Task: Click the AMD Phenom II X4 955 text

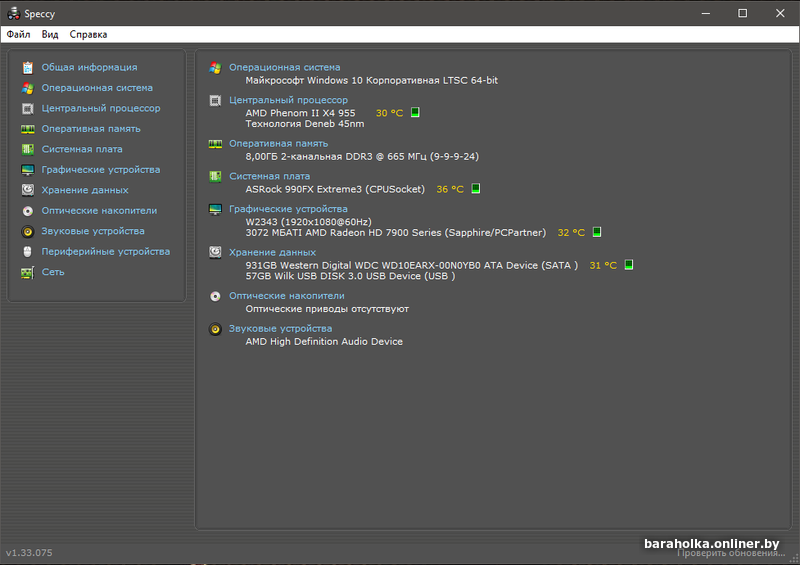Action: [300, 113]
